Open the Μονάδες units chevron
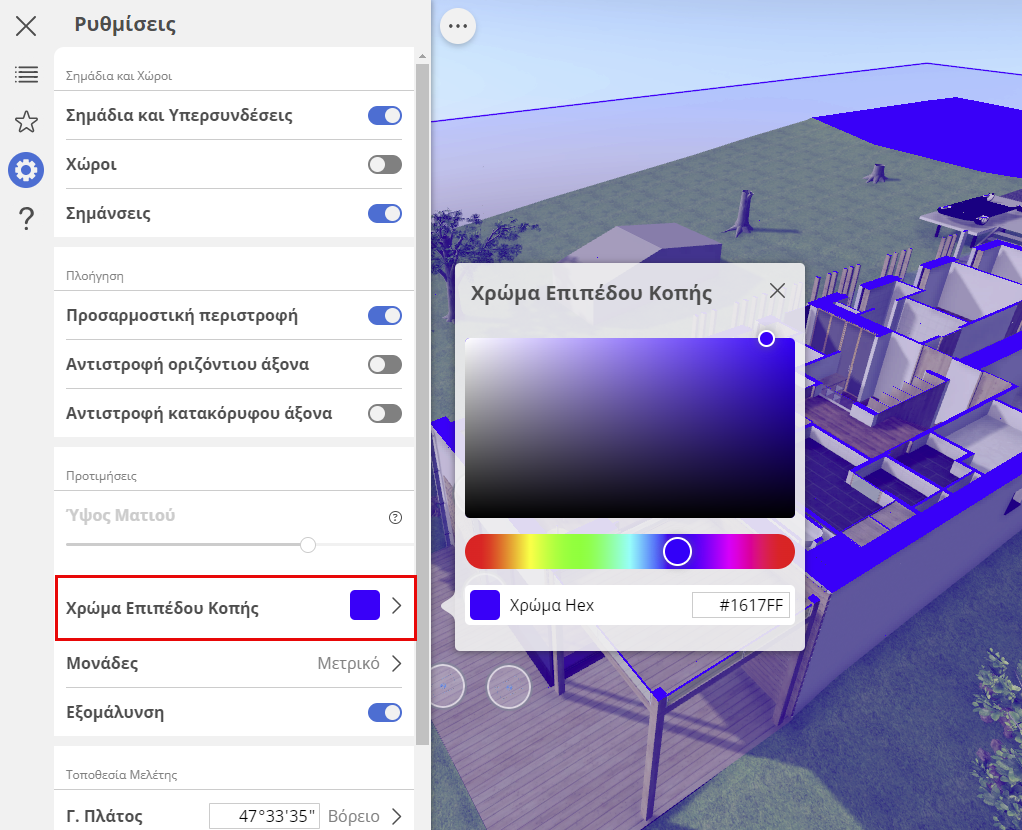The width and height of the screenshot is (1022, 830). (396, 664)
